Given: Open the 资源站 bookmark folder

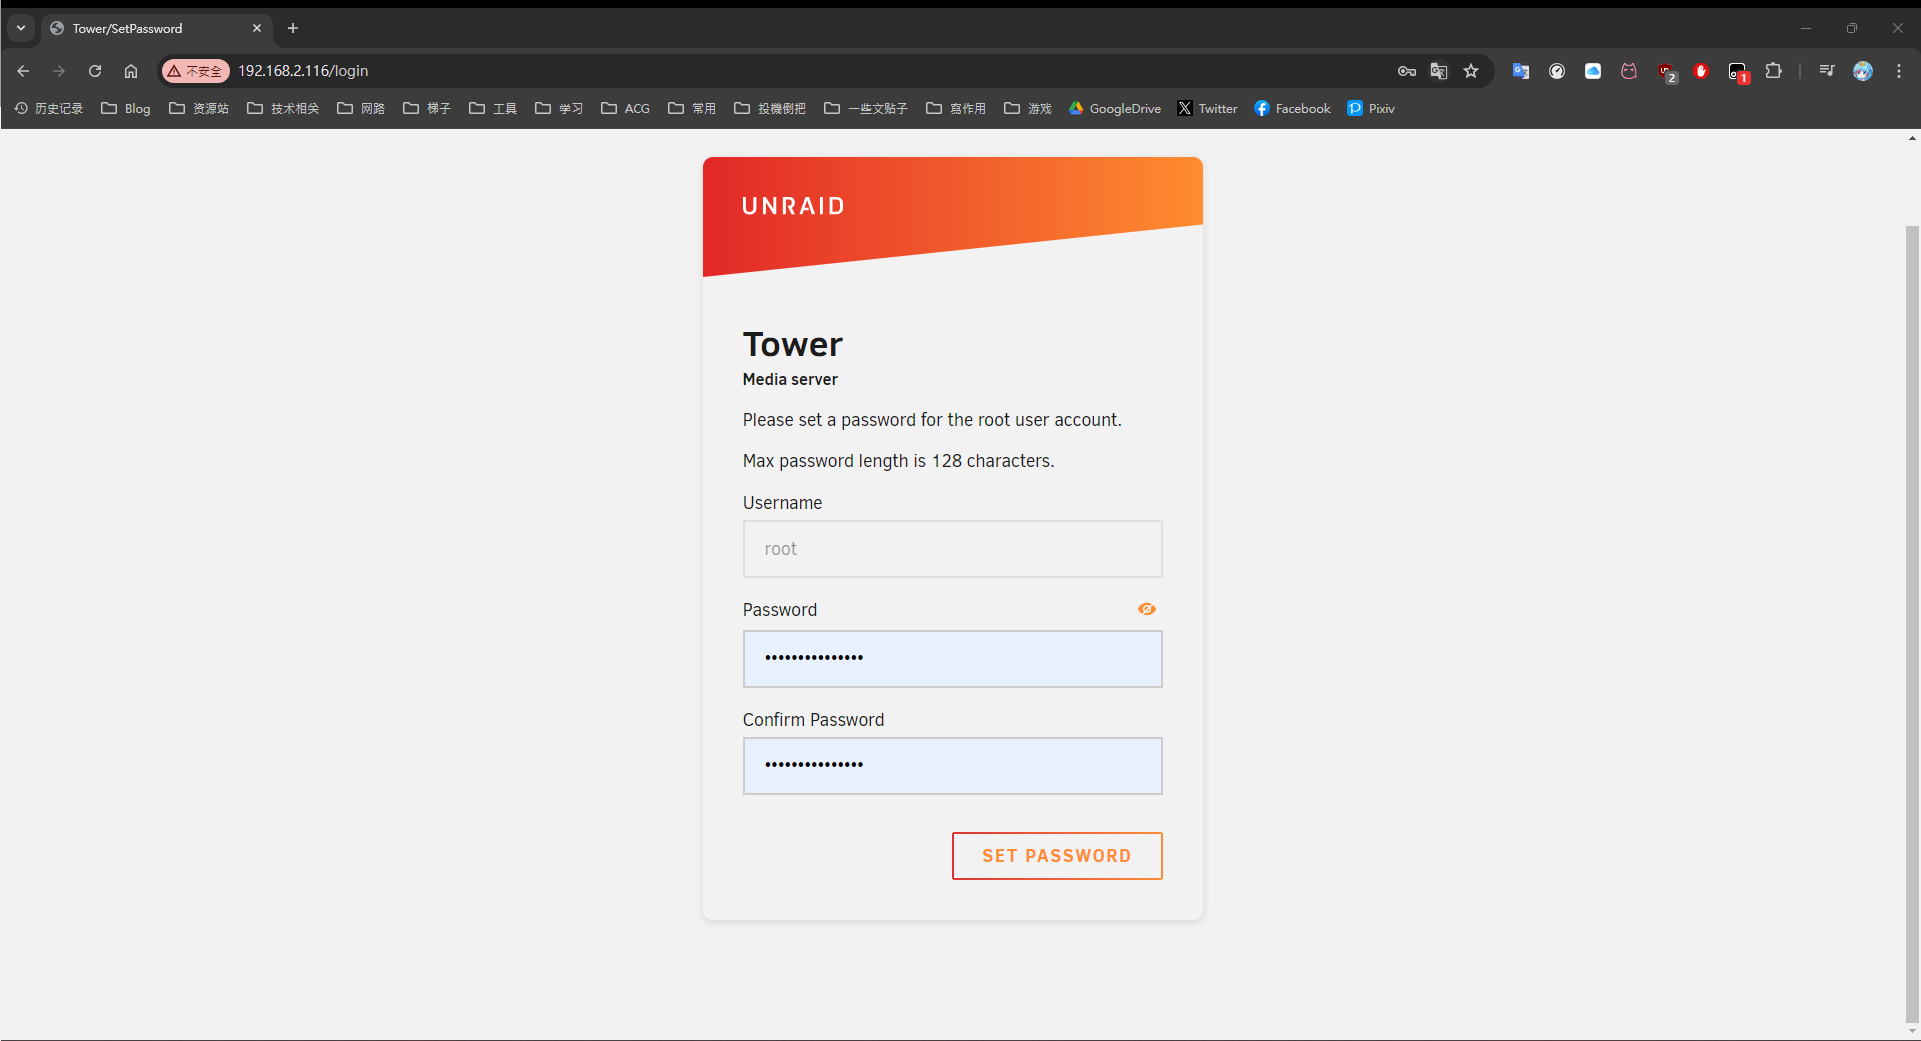Looking at the screenshot, I should point(199,108).
